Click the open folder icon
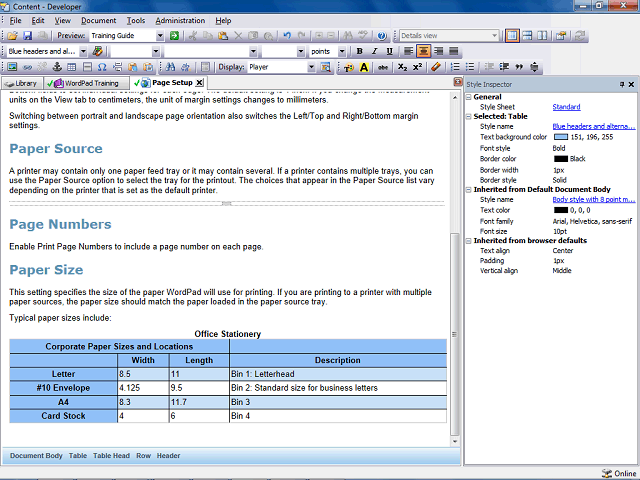Image resolution: width=640 pixels, height=480 pixels. point(12,36)
